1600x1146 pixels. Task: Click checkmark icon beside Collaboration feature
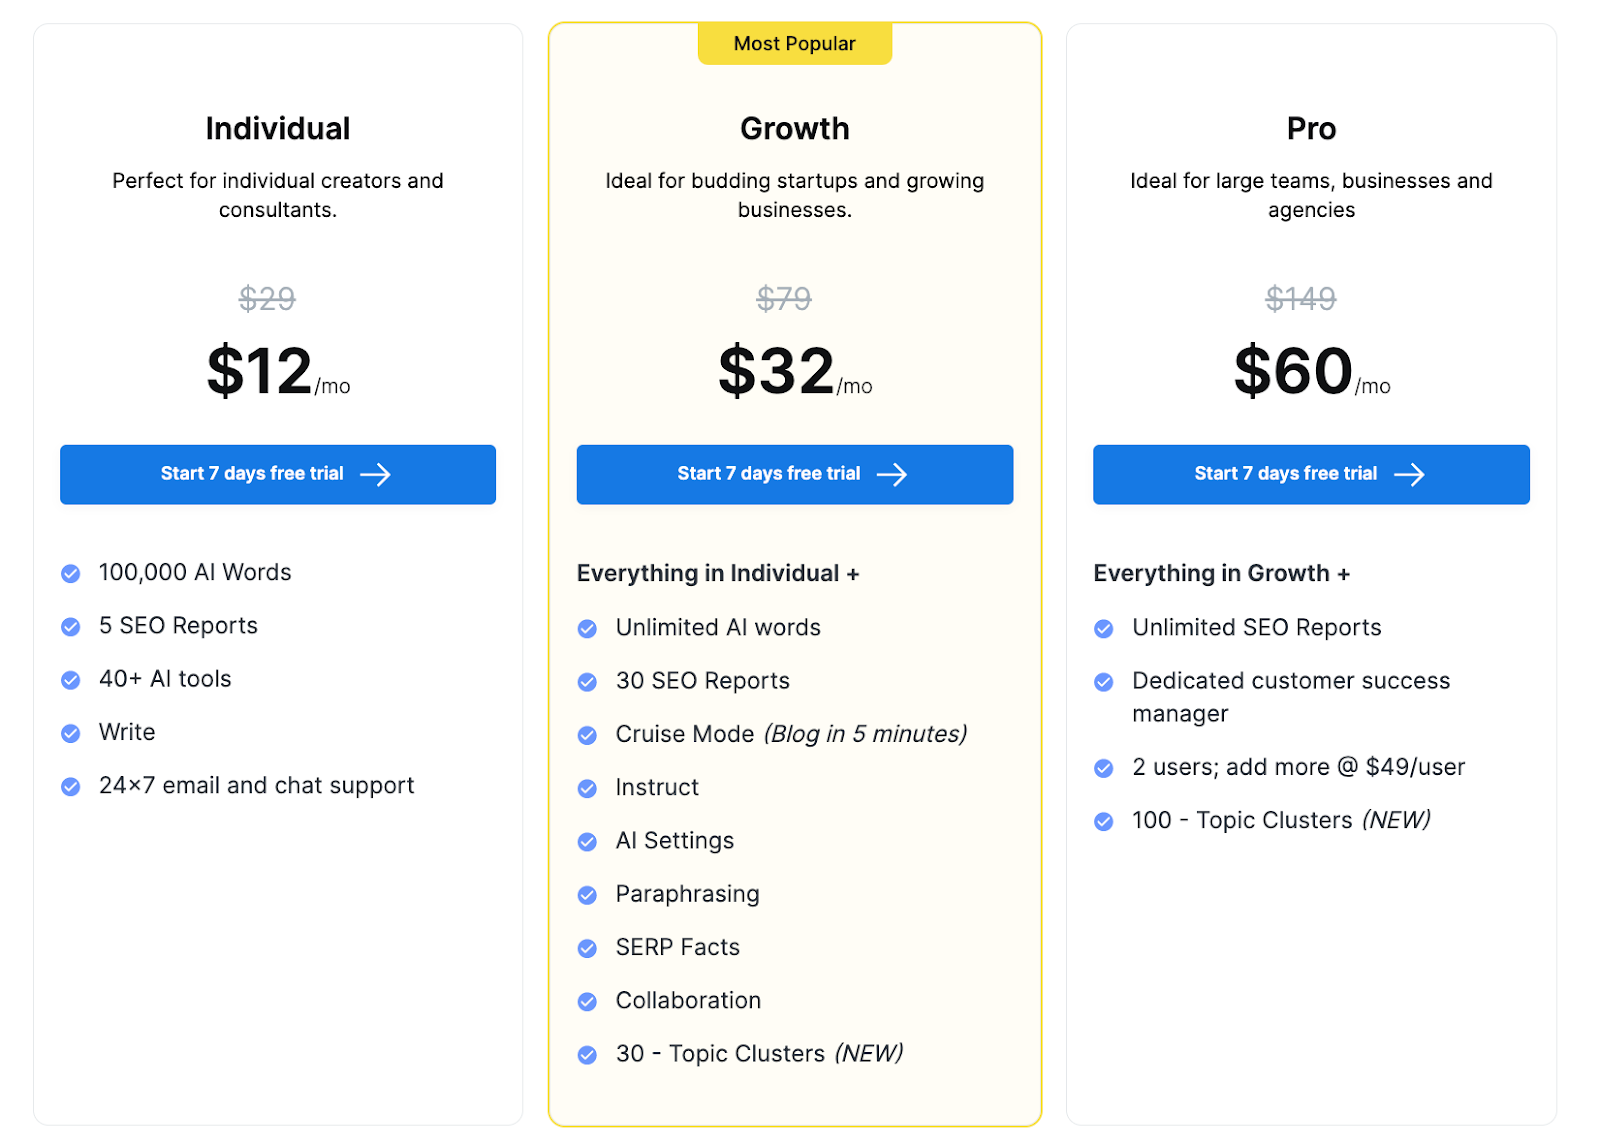[588, 1002]
